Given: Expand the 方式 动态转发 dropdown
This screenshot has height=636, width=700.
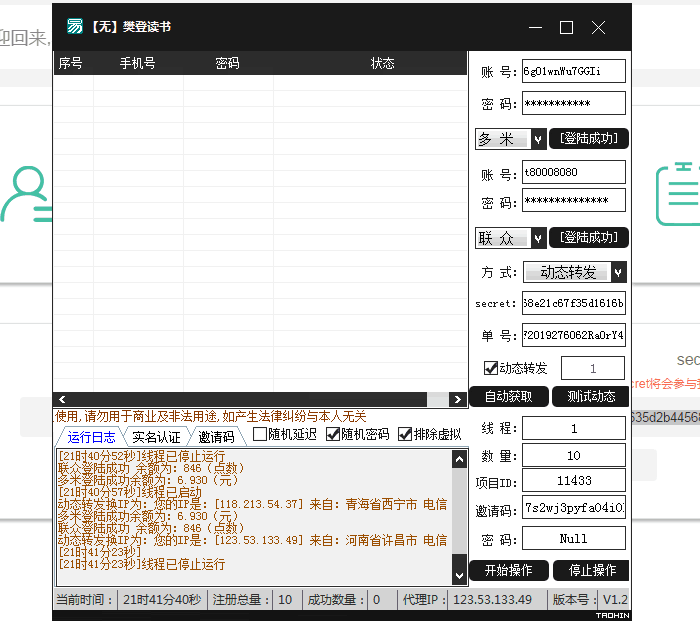Looking at the screenshot, I should 618,272.
